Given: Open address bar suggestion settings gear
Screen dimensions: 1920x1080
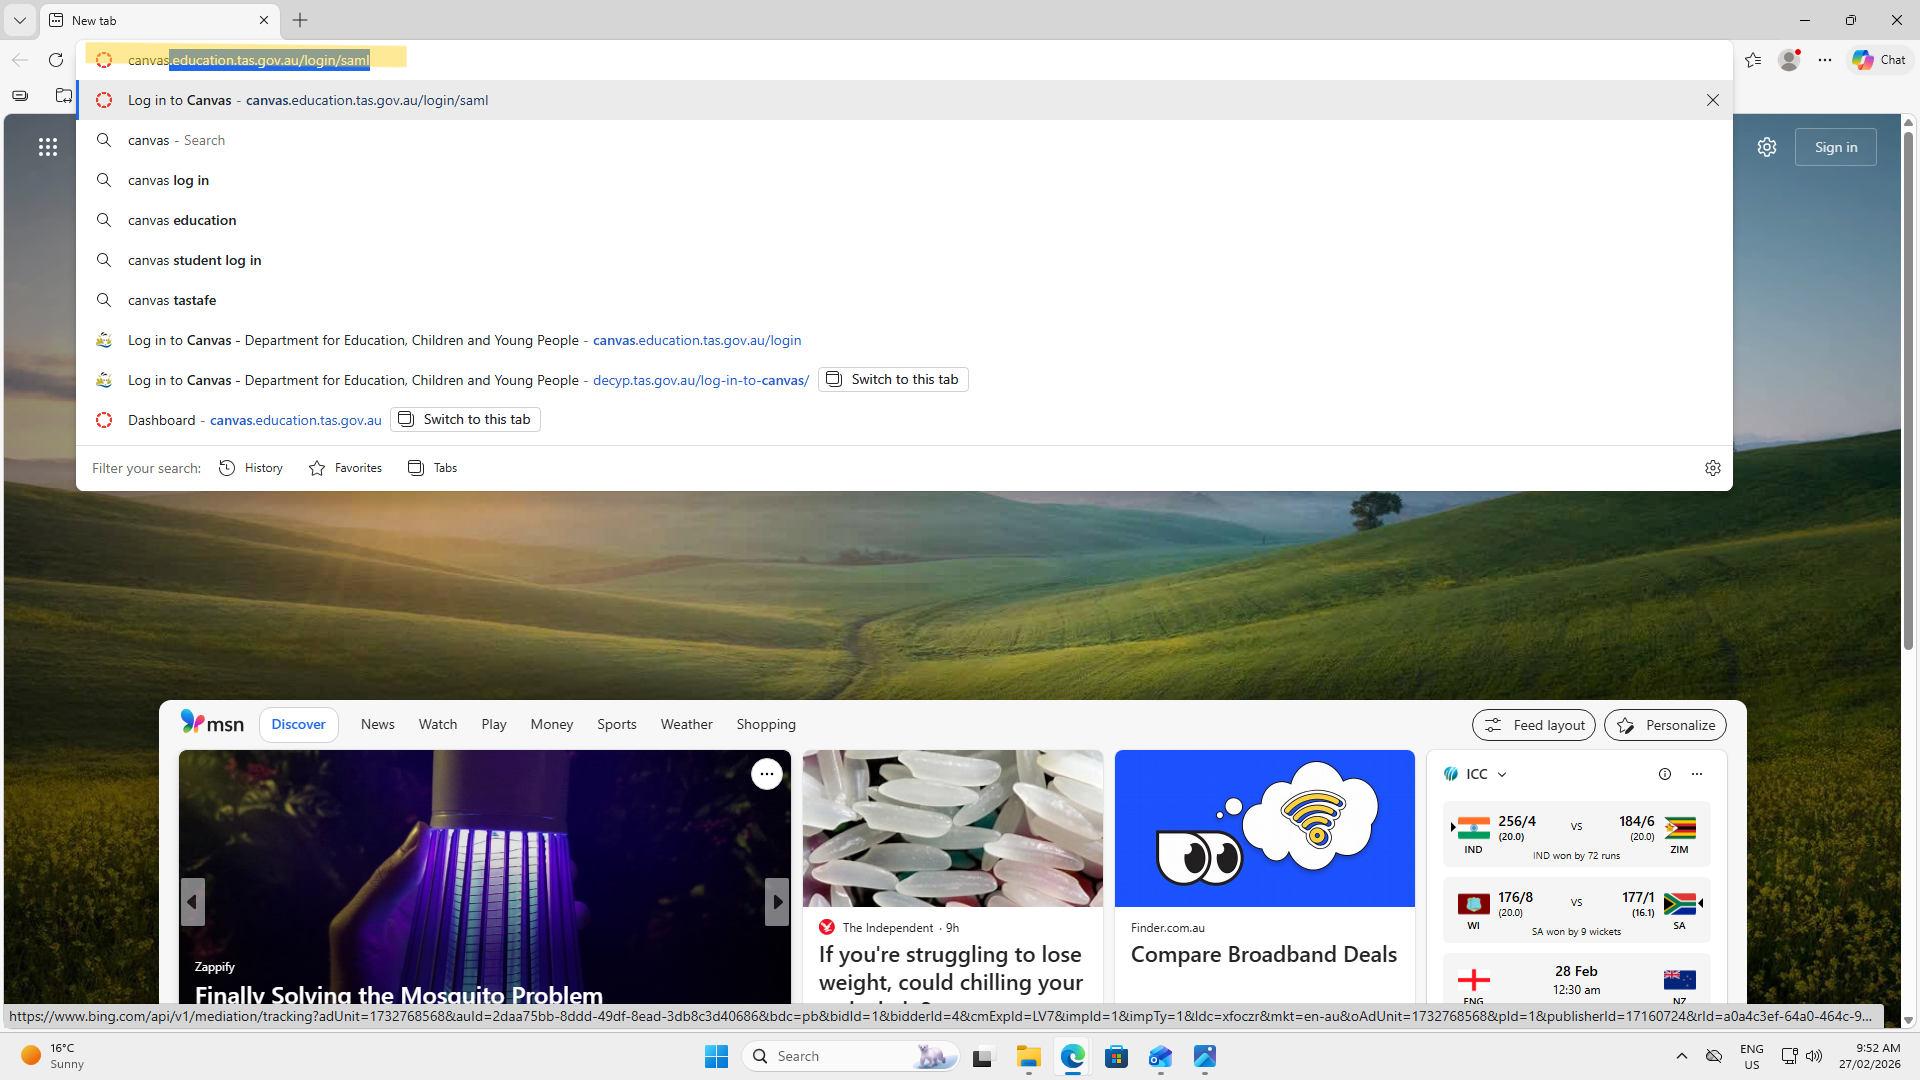Looking at the screenshot, I should (1713, 468).
